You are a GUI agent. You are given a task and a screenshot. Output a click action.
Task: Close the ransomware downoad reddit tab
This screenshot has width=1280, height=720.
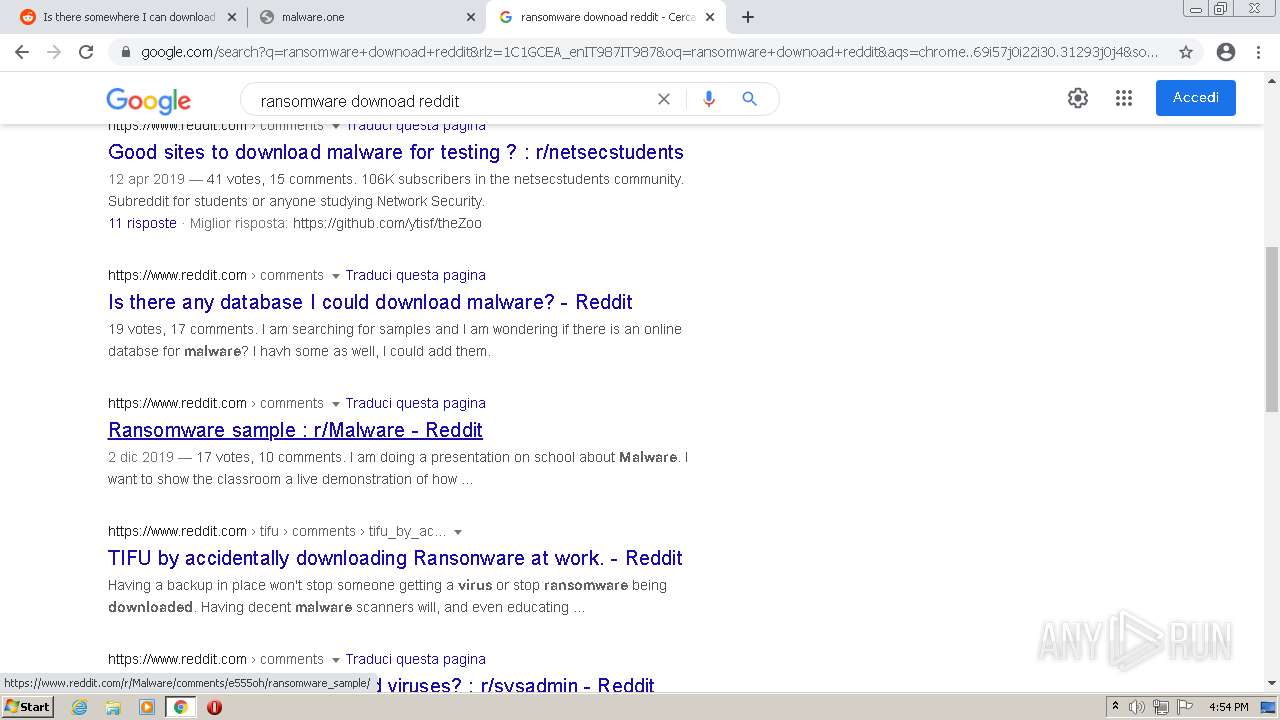click(710, 17)
